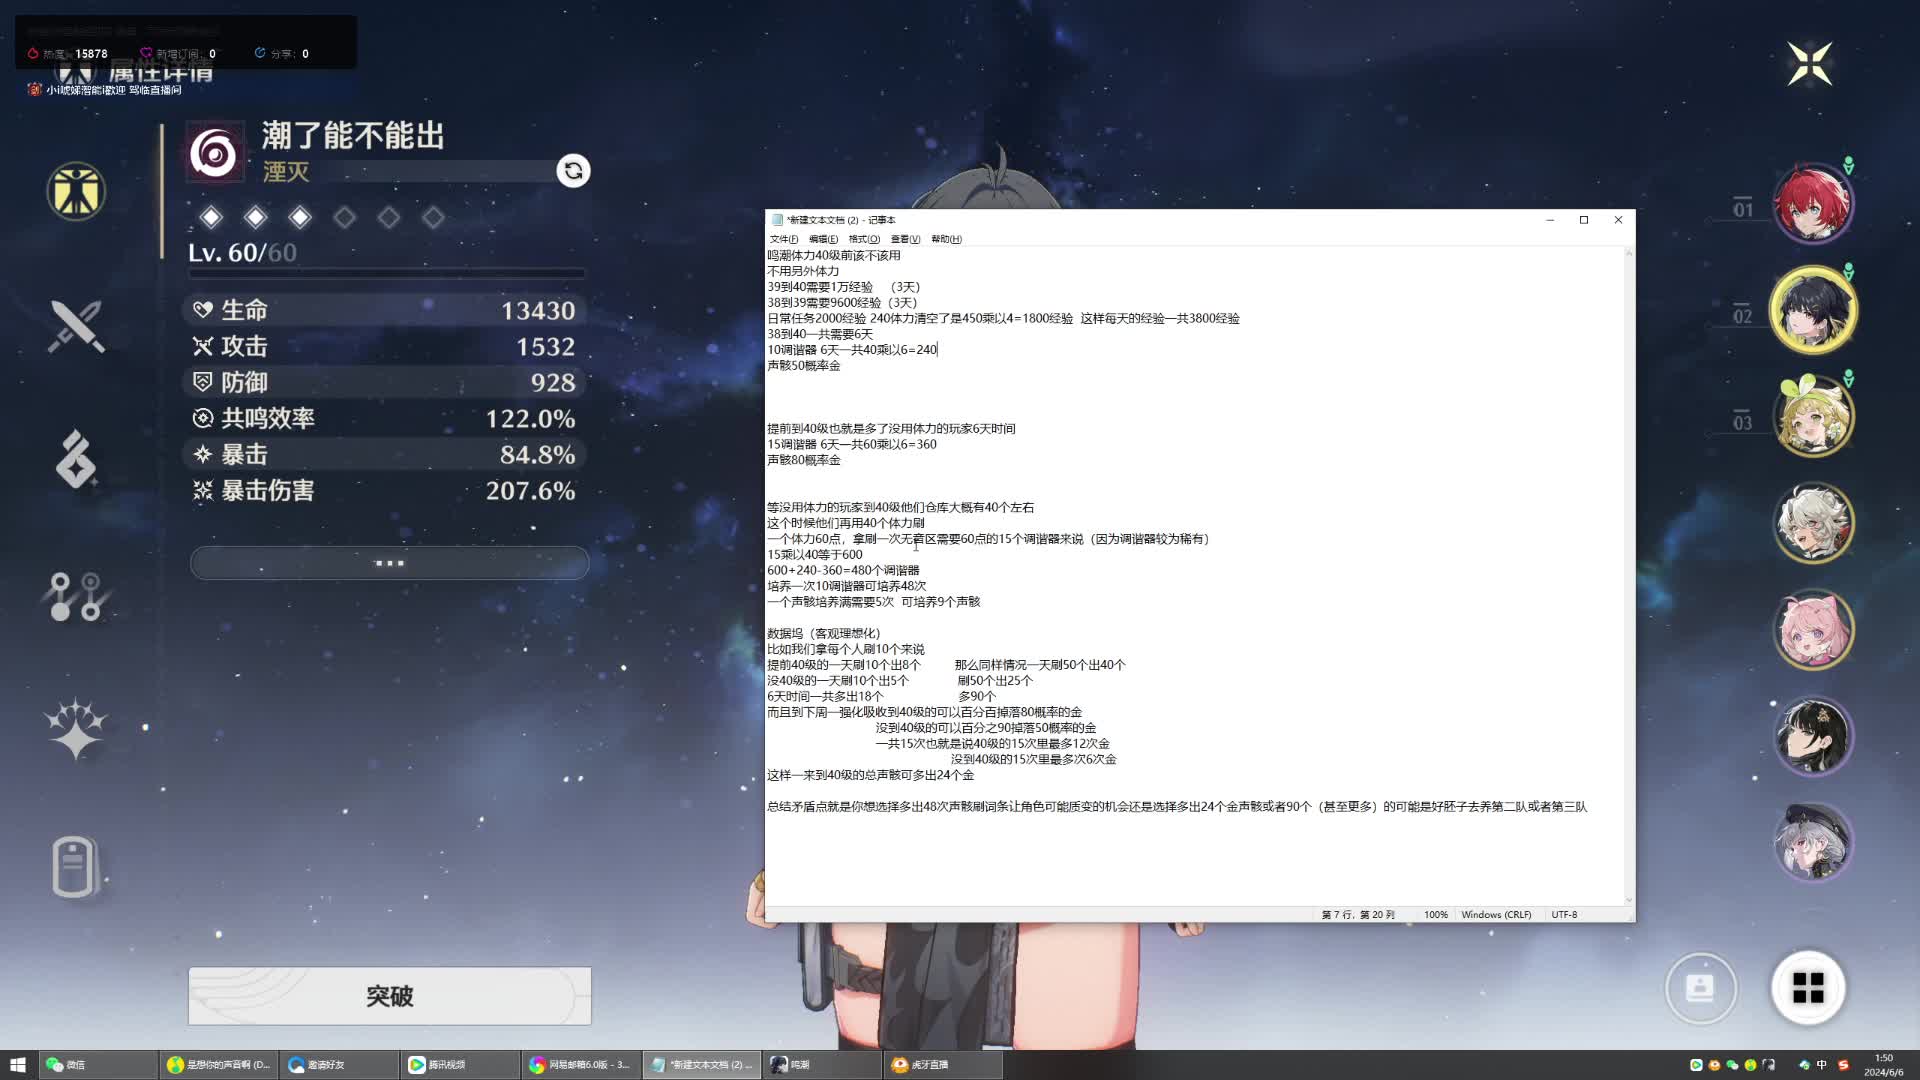The height and width of the screenshot is (1080, 1920).
Task: Open Notepad 查看(V) menu
Action: point(905,239)
